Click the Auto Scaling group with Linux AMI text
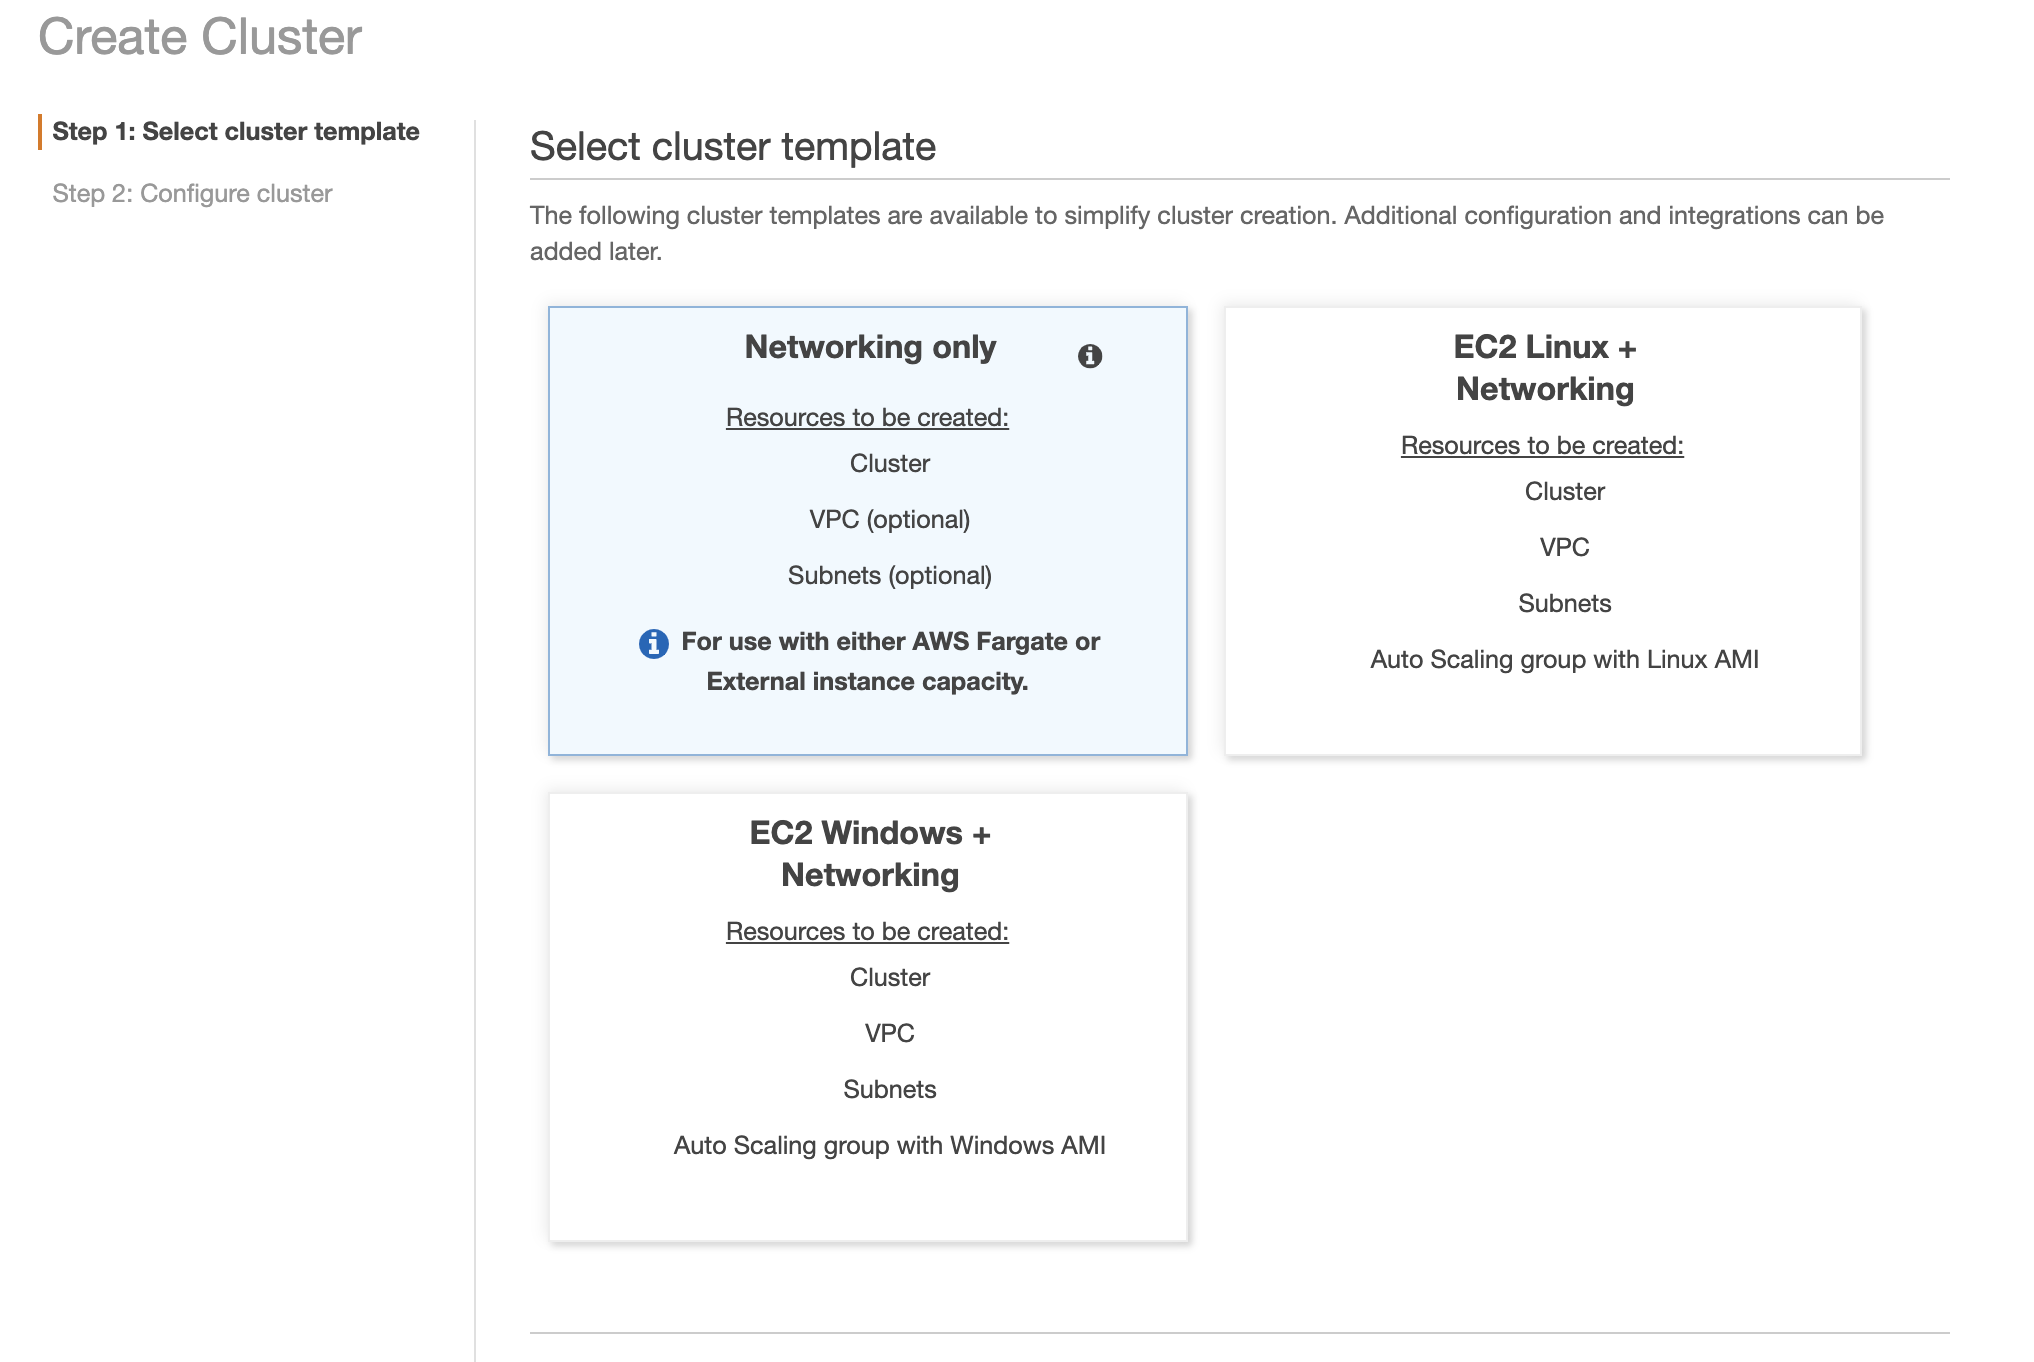 pyautogui.click(x=1564, y=659)
